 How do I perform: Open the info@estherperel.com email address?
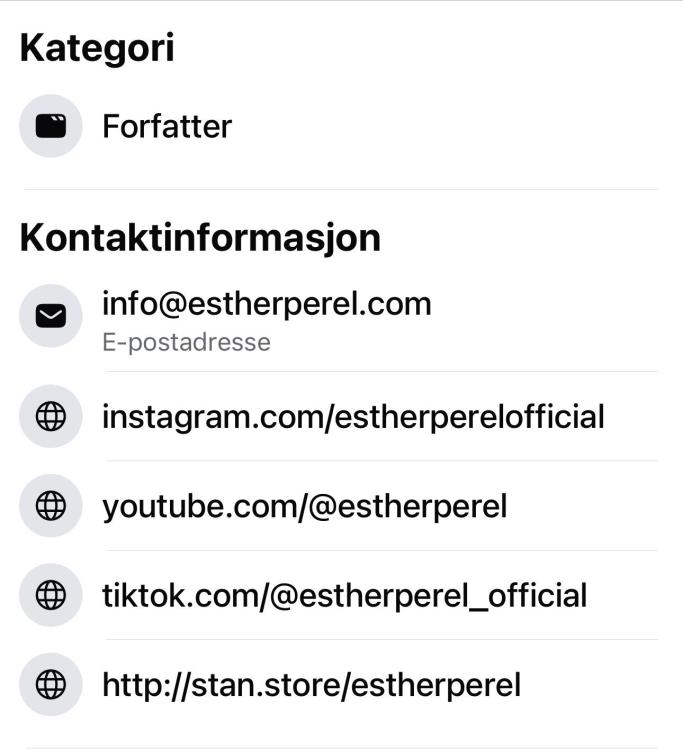click(267, 304)
